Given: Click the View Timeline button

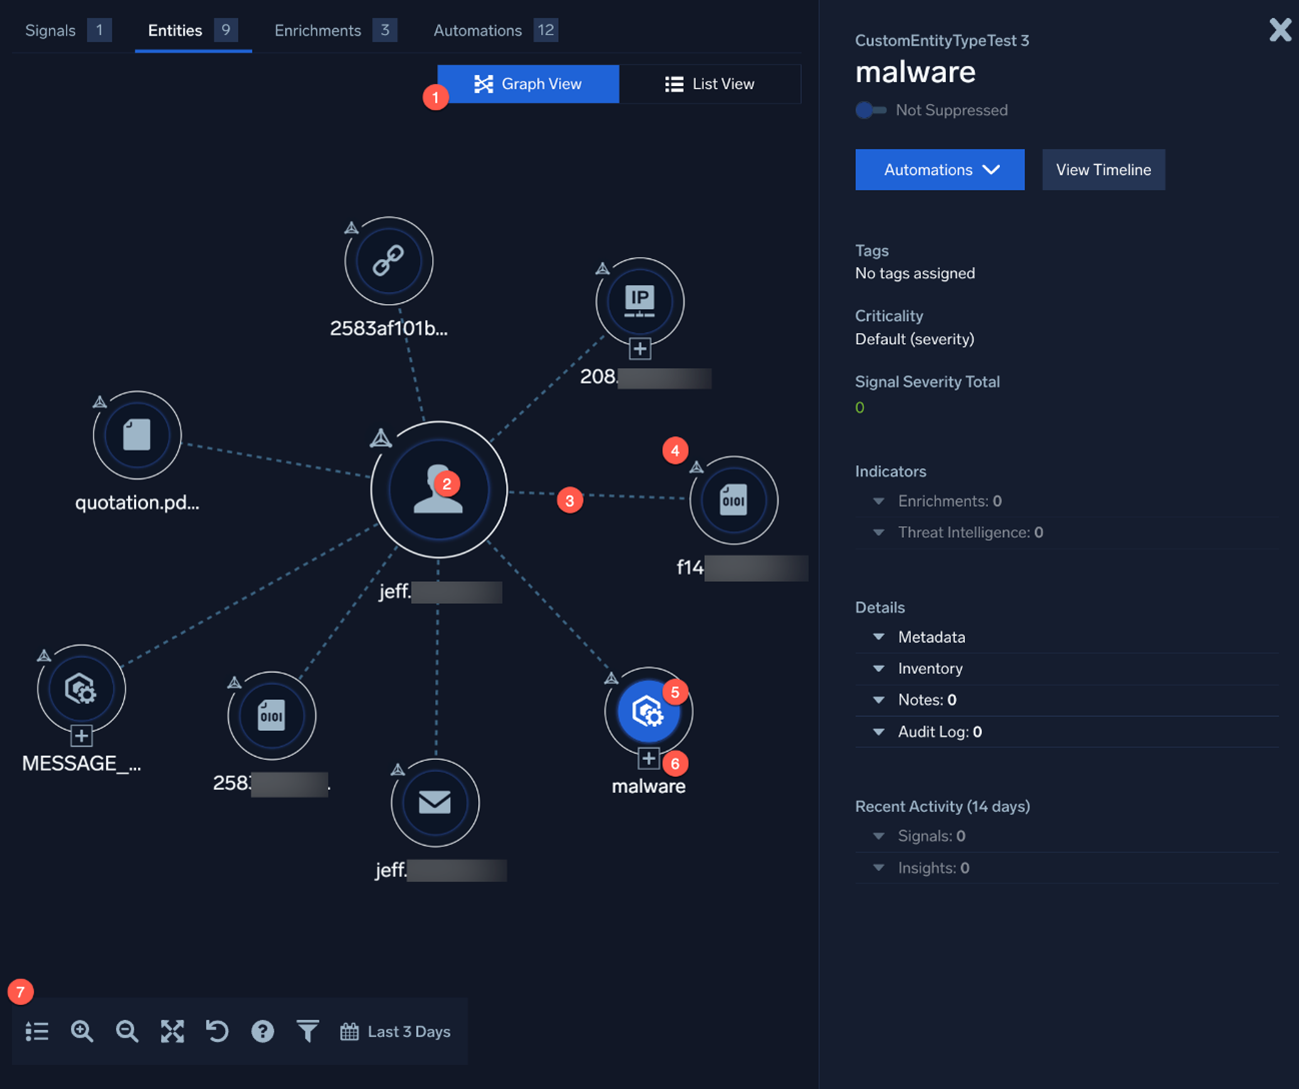Looking at the screenshot, I should pyautogui.click(x=1103, y=169).
